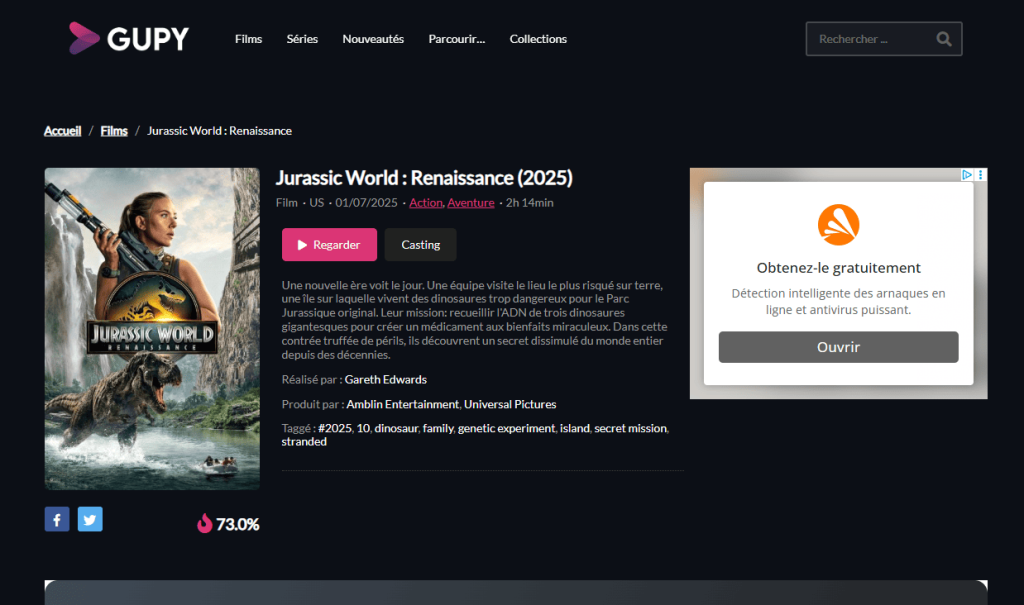1024x605 pixels.
Task: Go to Nouveautés
Action: point(372,39)
